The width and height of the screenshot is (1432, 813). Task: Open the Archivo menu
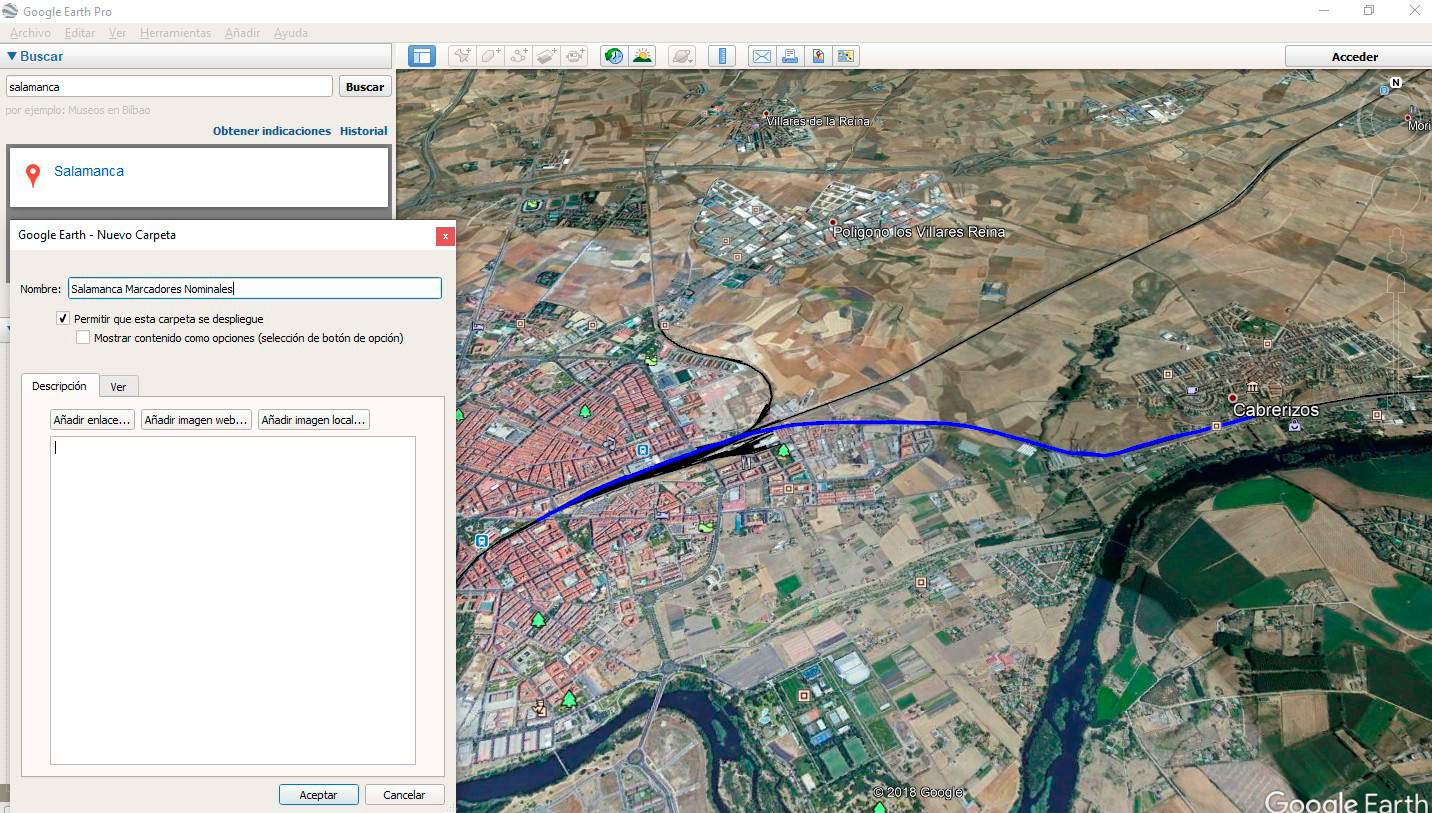click(x=30, y=33)
